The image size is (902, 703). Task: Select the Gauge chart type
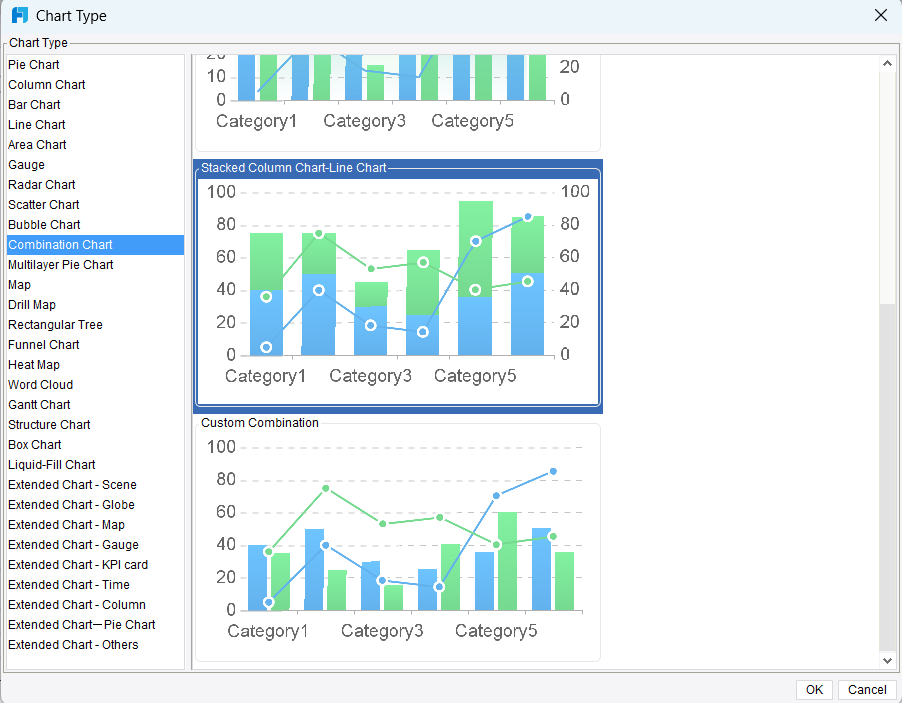[95, 165]
